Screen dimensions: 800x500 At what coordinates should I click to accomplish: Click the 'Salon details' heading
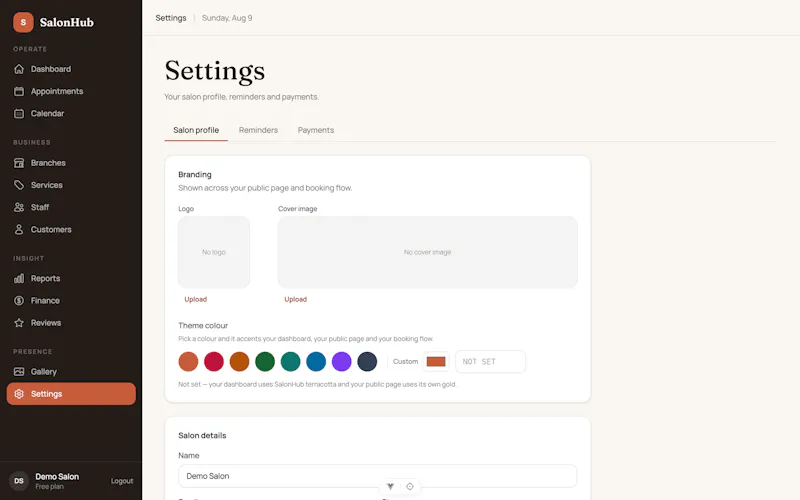[x=202, y=435]
